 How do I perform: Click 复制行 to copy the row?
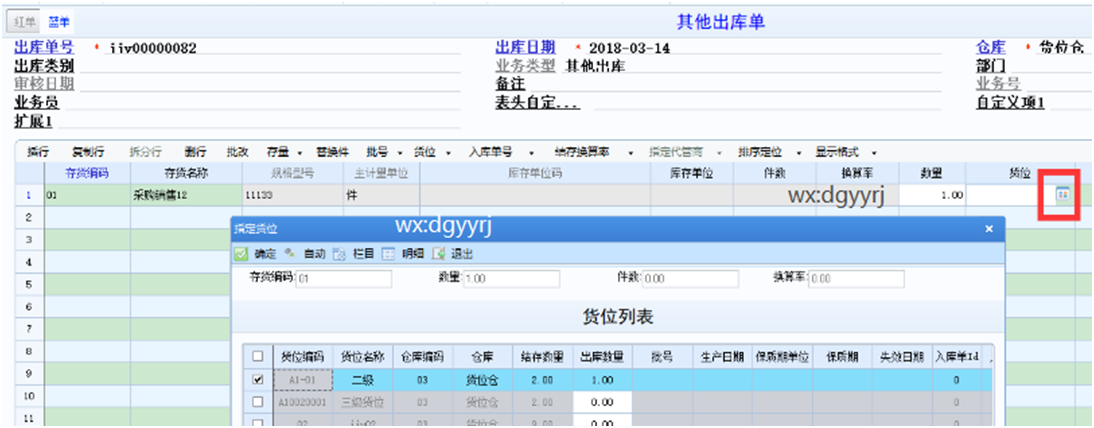(x=88, y=152)
